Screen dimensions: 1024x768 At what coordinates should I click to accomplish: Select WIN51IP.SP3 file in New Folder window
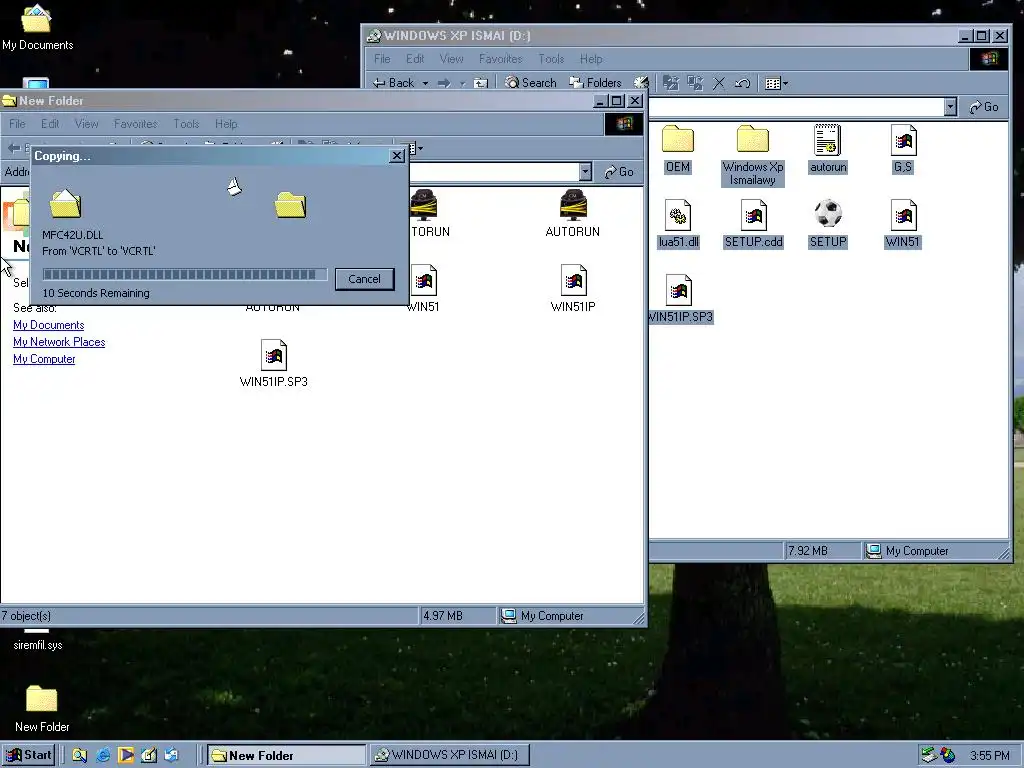point(274,364)
